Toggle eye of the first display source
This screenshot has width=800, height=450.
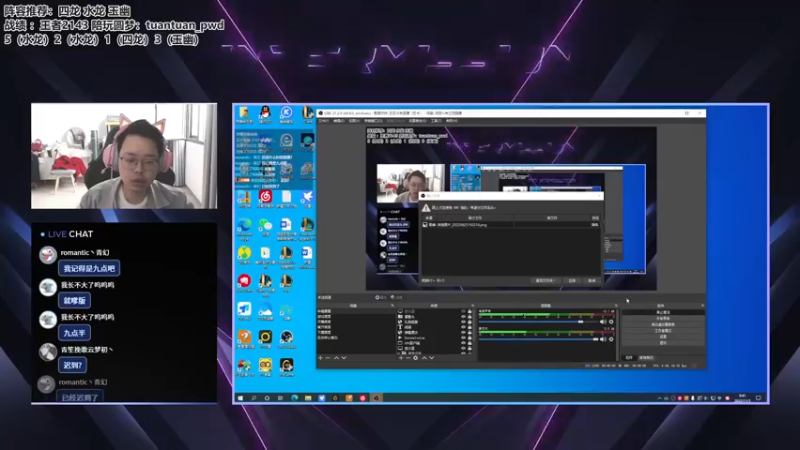pyautogui.click(x=463, y=311)
